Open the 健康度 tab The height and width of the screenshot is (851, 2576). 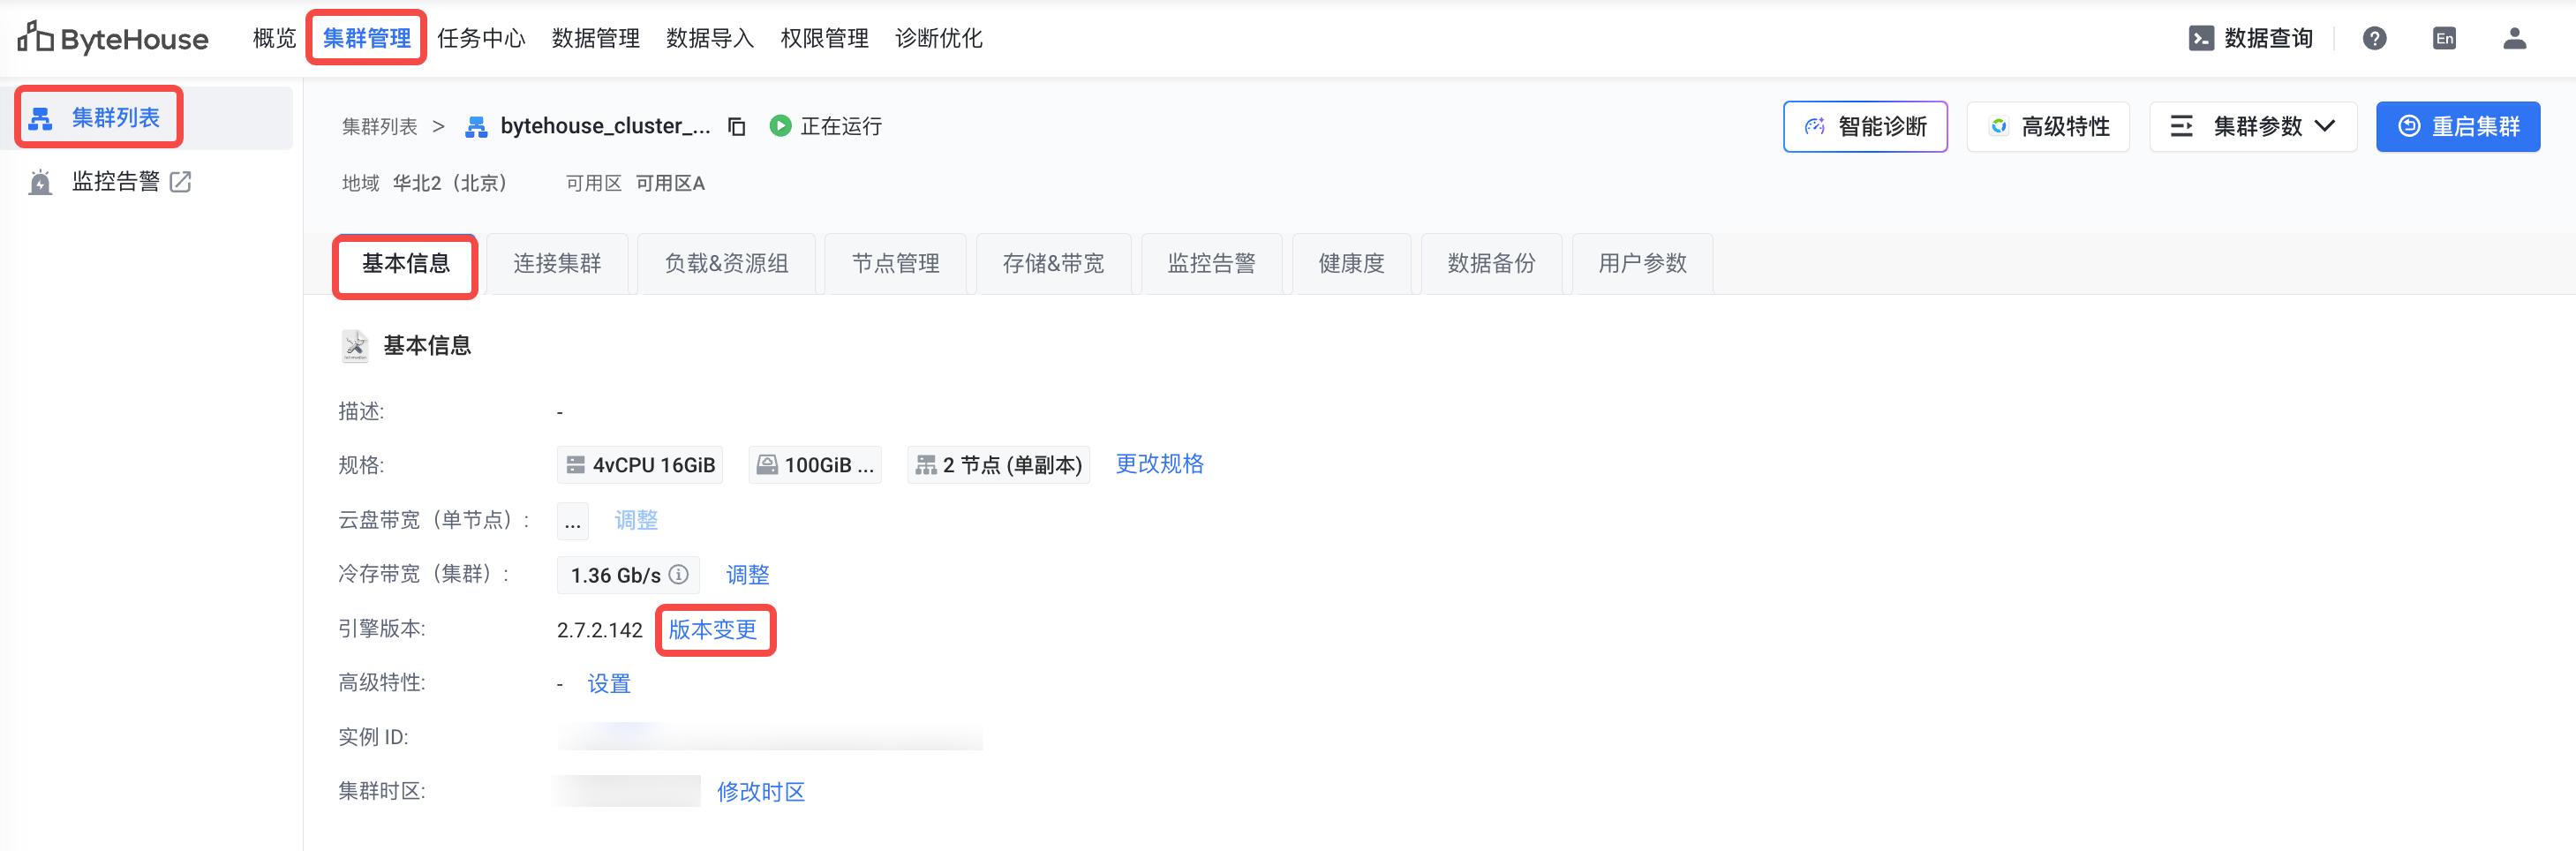point(1351,264)
